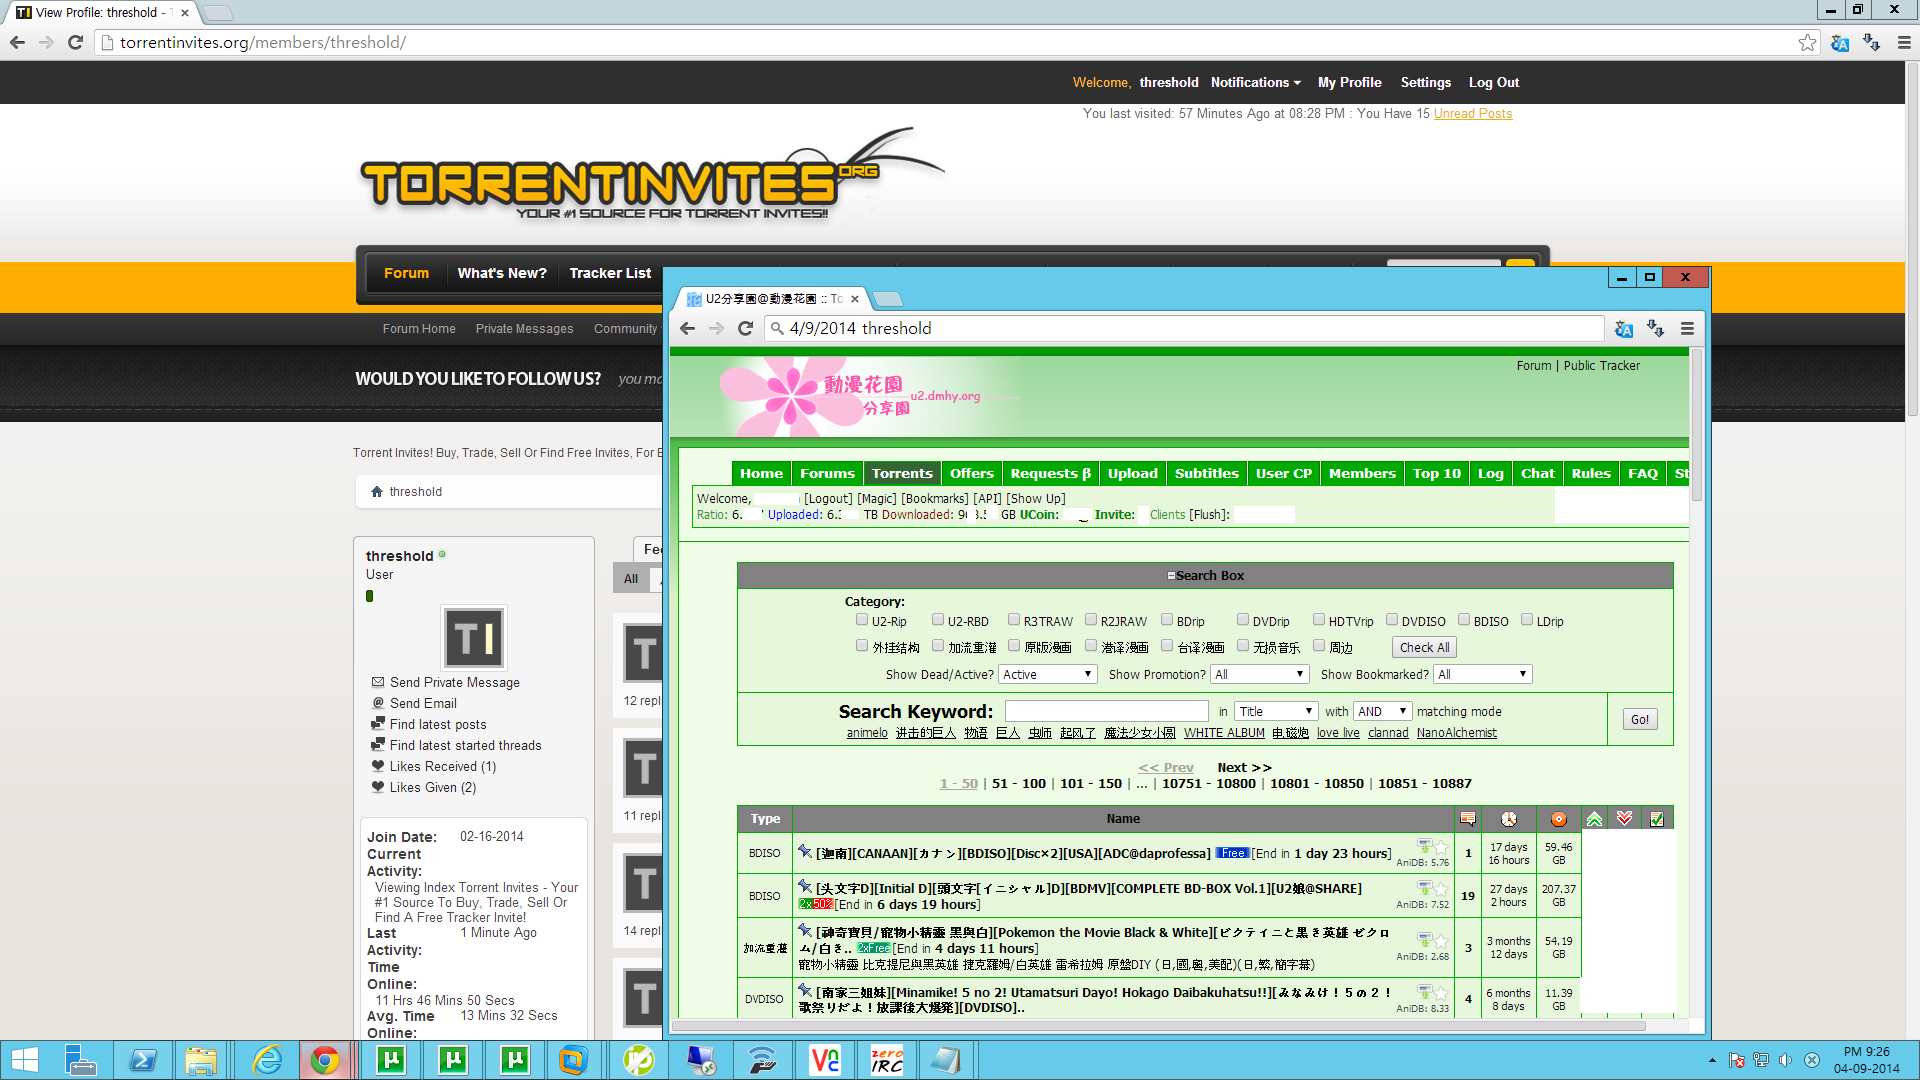Go to Next >> torrent page

pos(1244,768)
